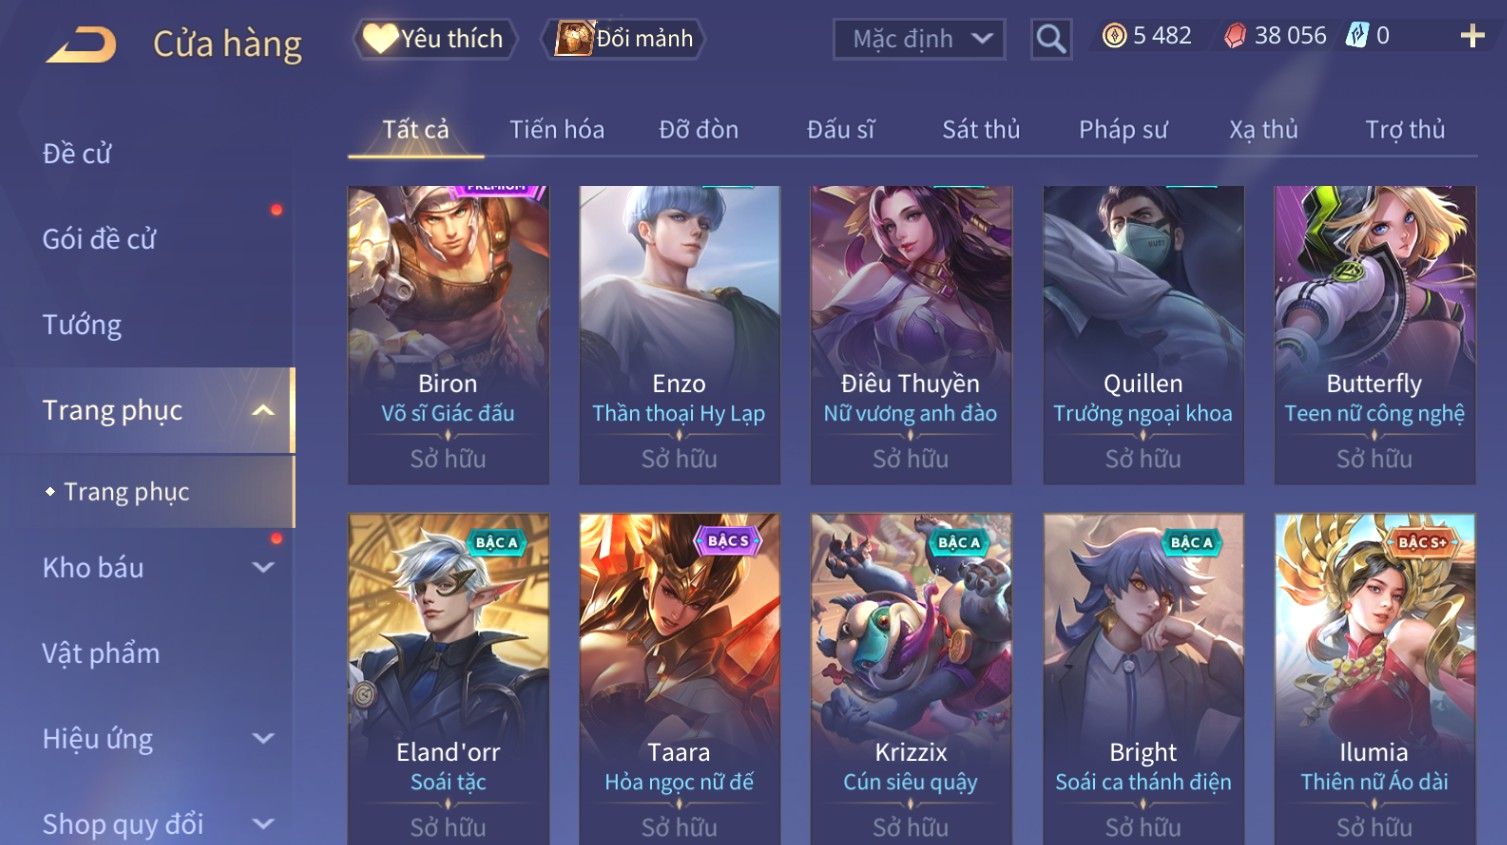Click the plus icon to add currency
The height and width of the screenshot is (845, 1507).
point(1472,36)
